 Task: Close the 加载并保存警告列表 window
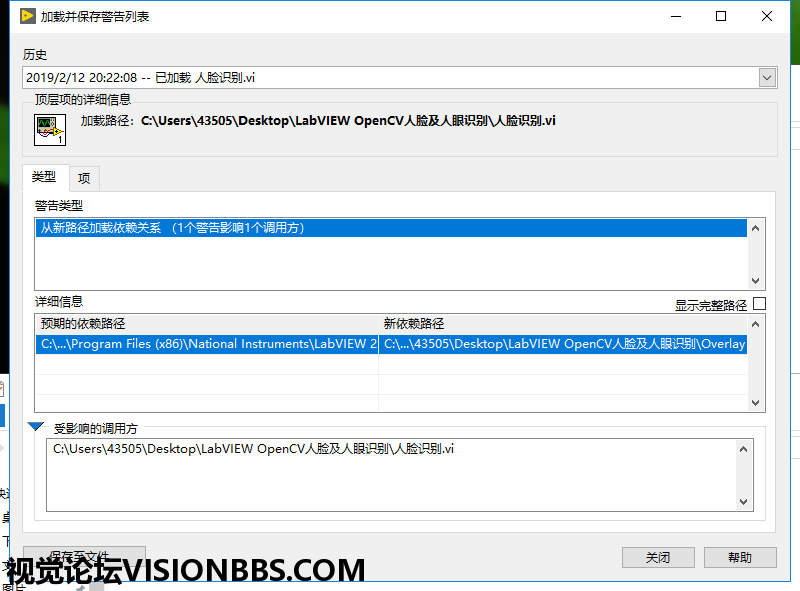pyautogui.click(x=766, y=16)
